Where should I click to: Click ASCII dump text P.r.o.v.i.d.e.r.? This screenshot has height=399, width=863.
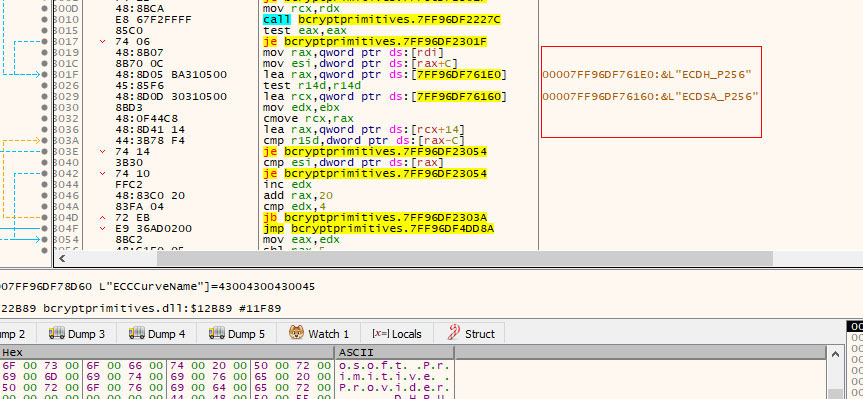tap(395, 387)
